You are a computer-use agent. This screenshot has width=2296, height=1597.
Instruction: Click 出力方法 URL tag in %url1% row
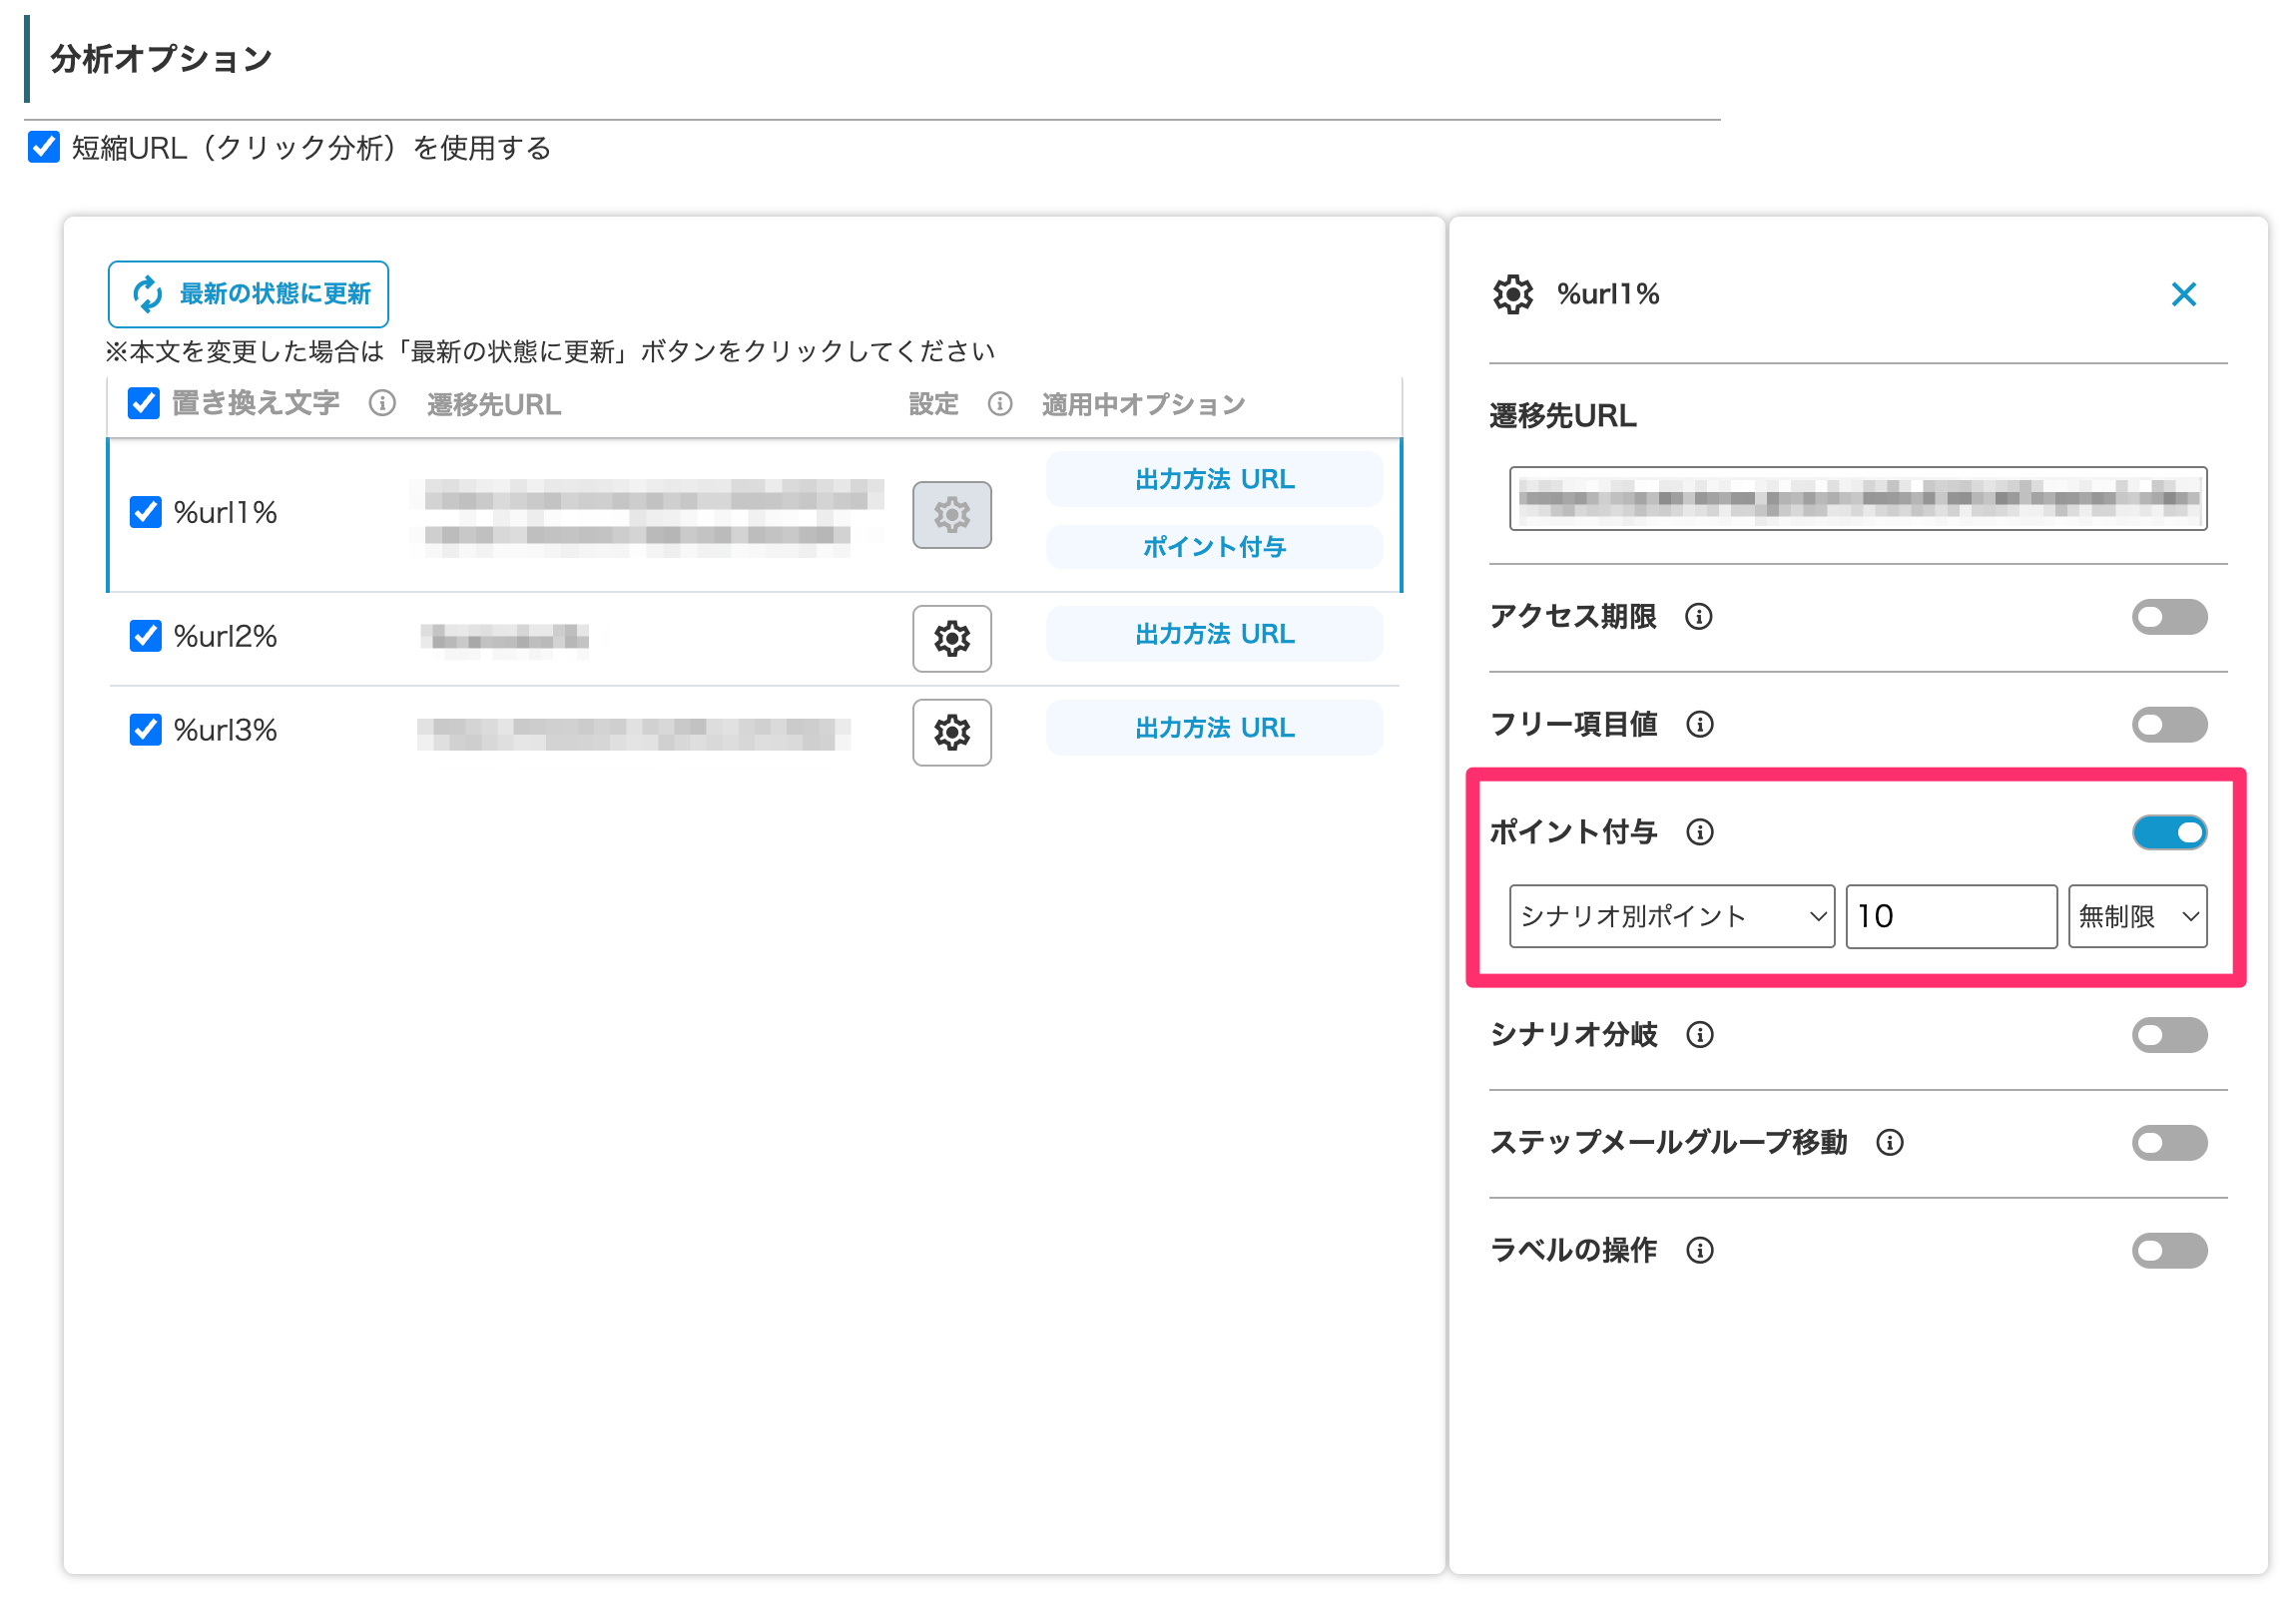1214,479
